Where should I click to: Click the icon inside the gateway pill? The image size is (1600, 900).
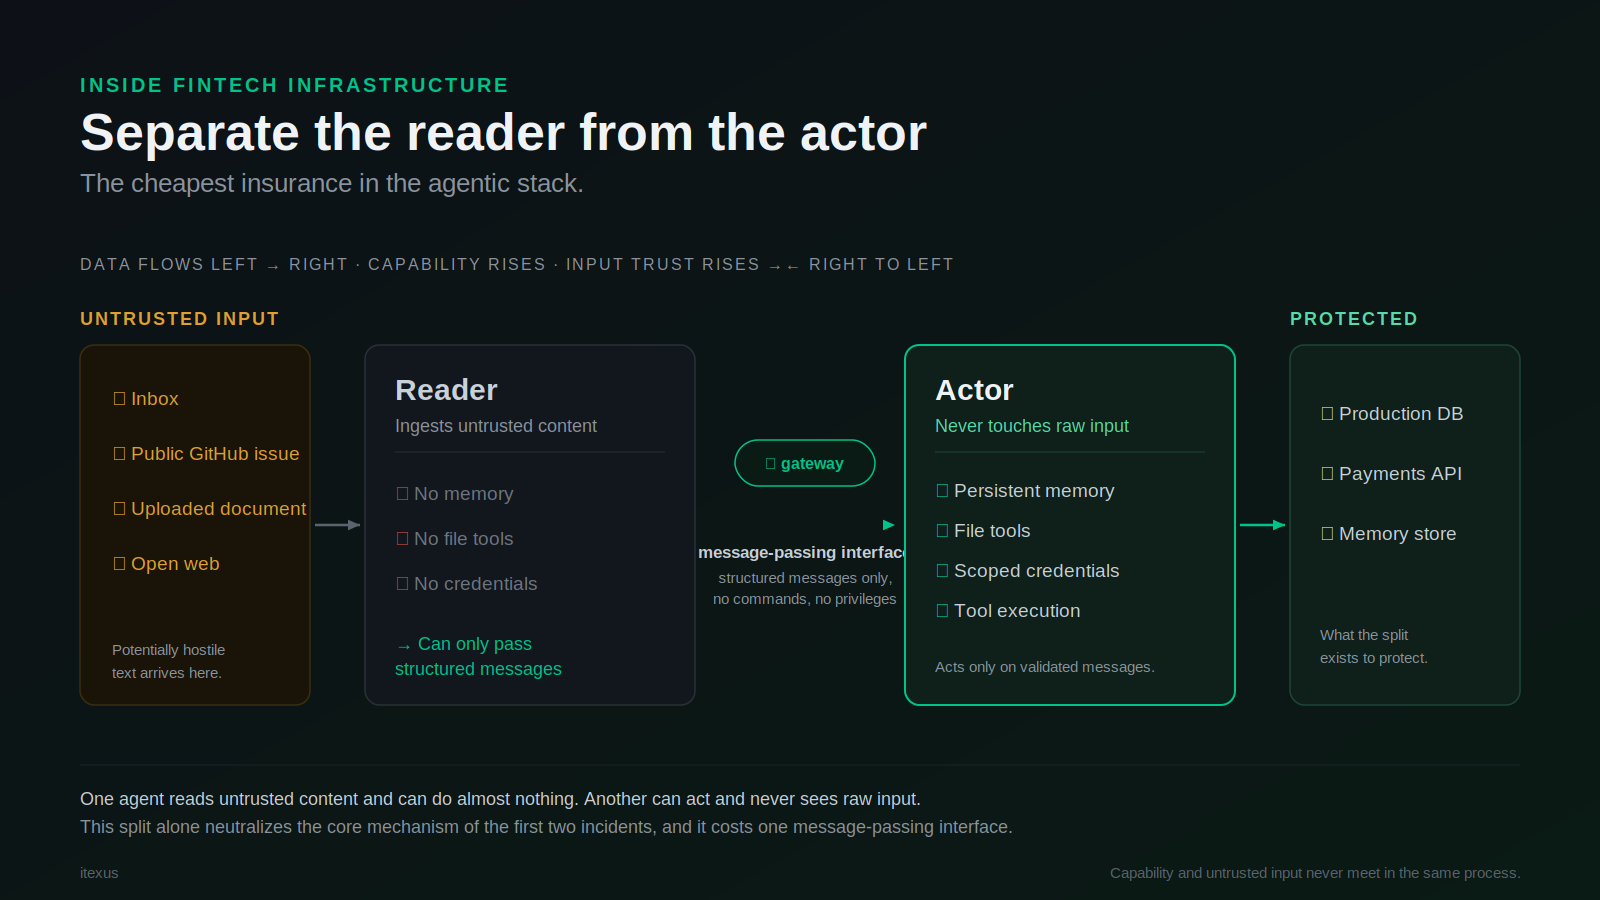(x=771, y=464)
